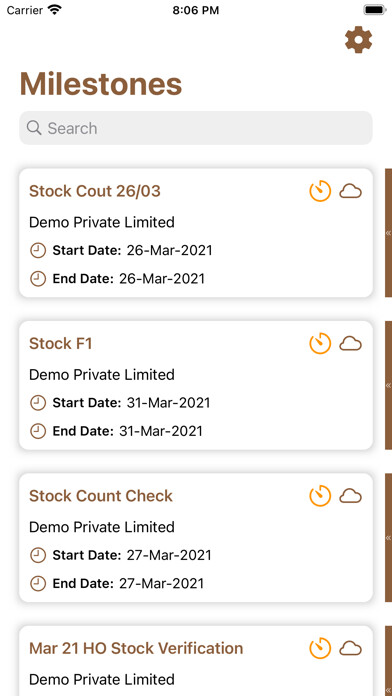This screenshot has width=392, height=696.
Task: Open settings with the gear icon
Action: click(358, 40)
